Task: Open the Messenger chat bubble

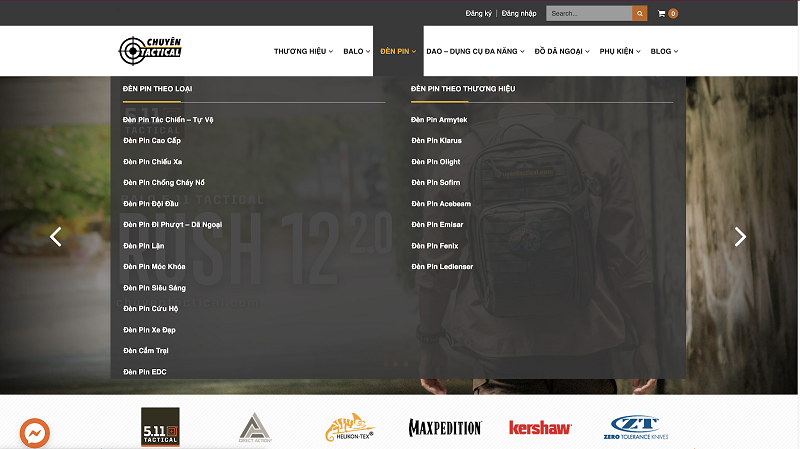Action: 35,433
